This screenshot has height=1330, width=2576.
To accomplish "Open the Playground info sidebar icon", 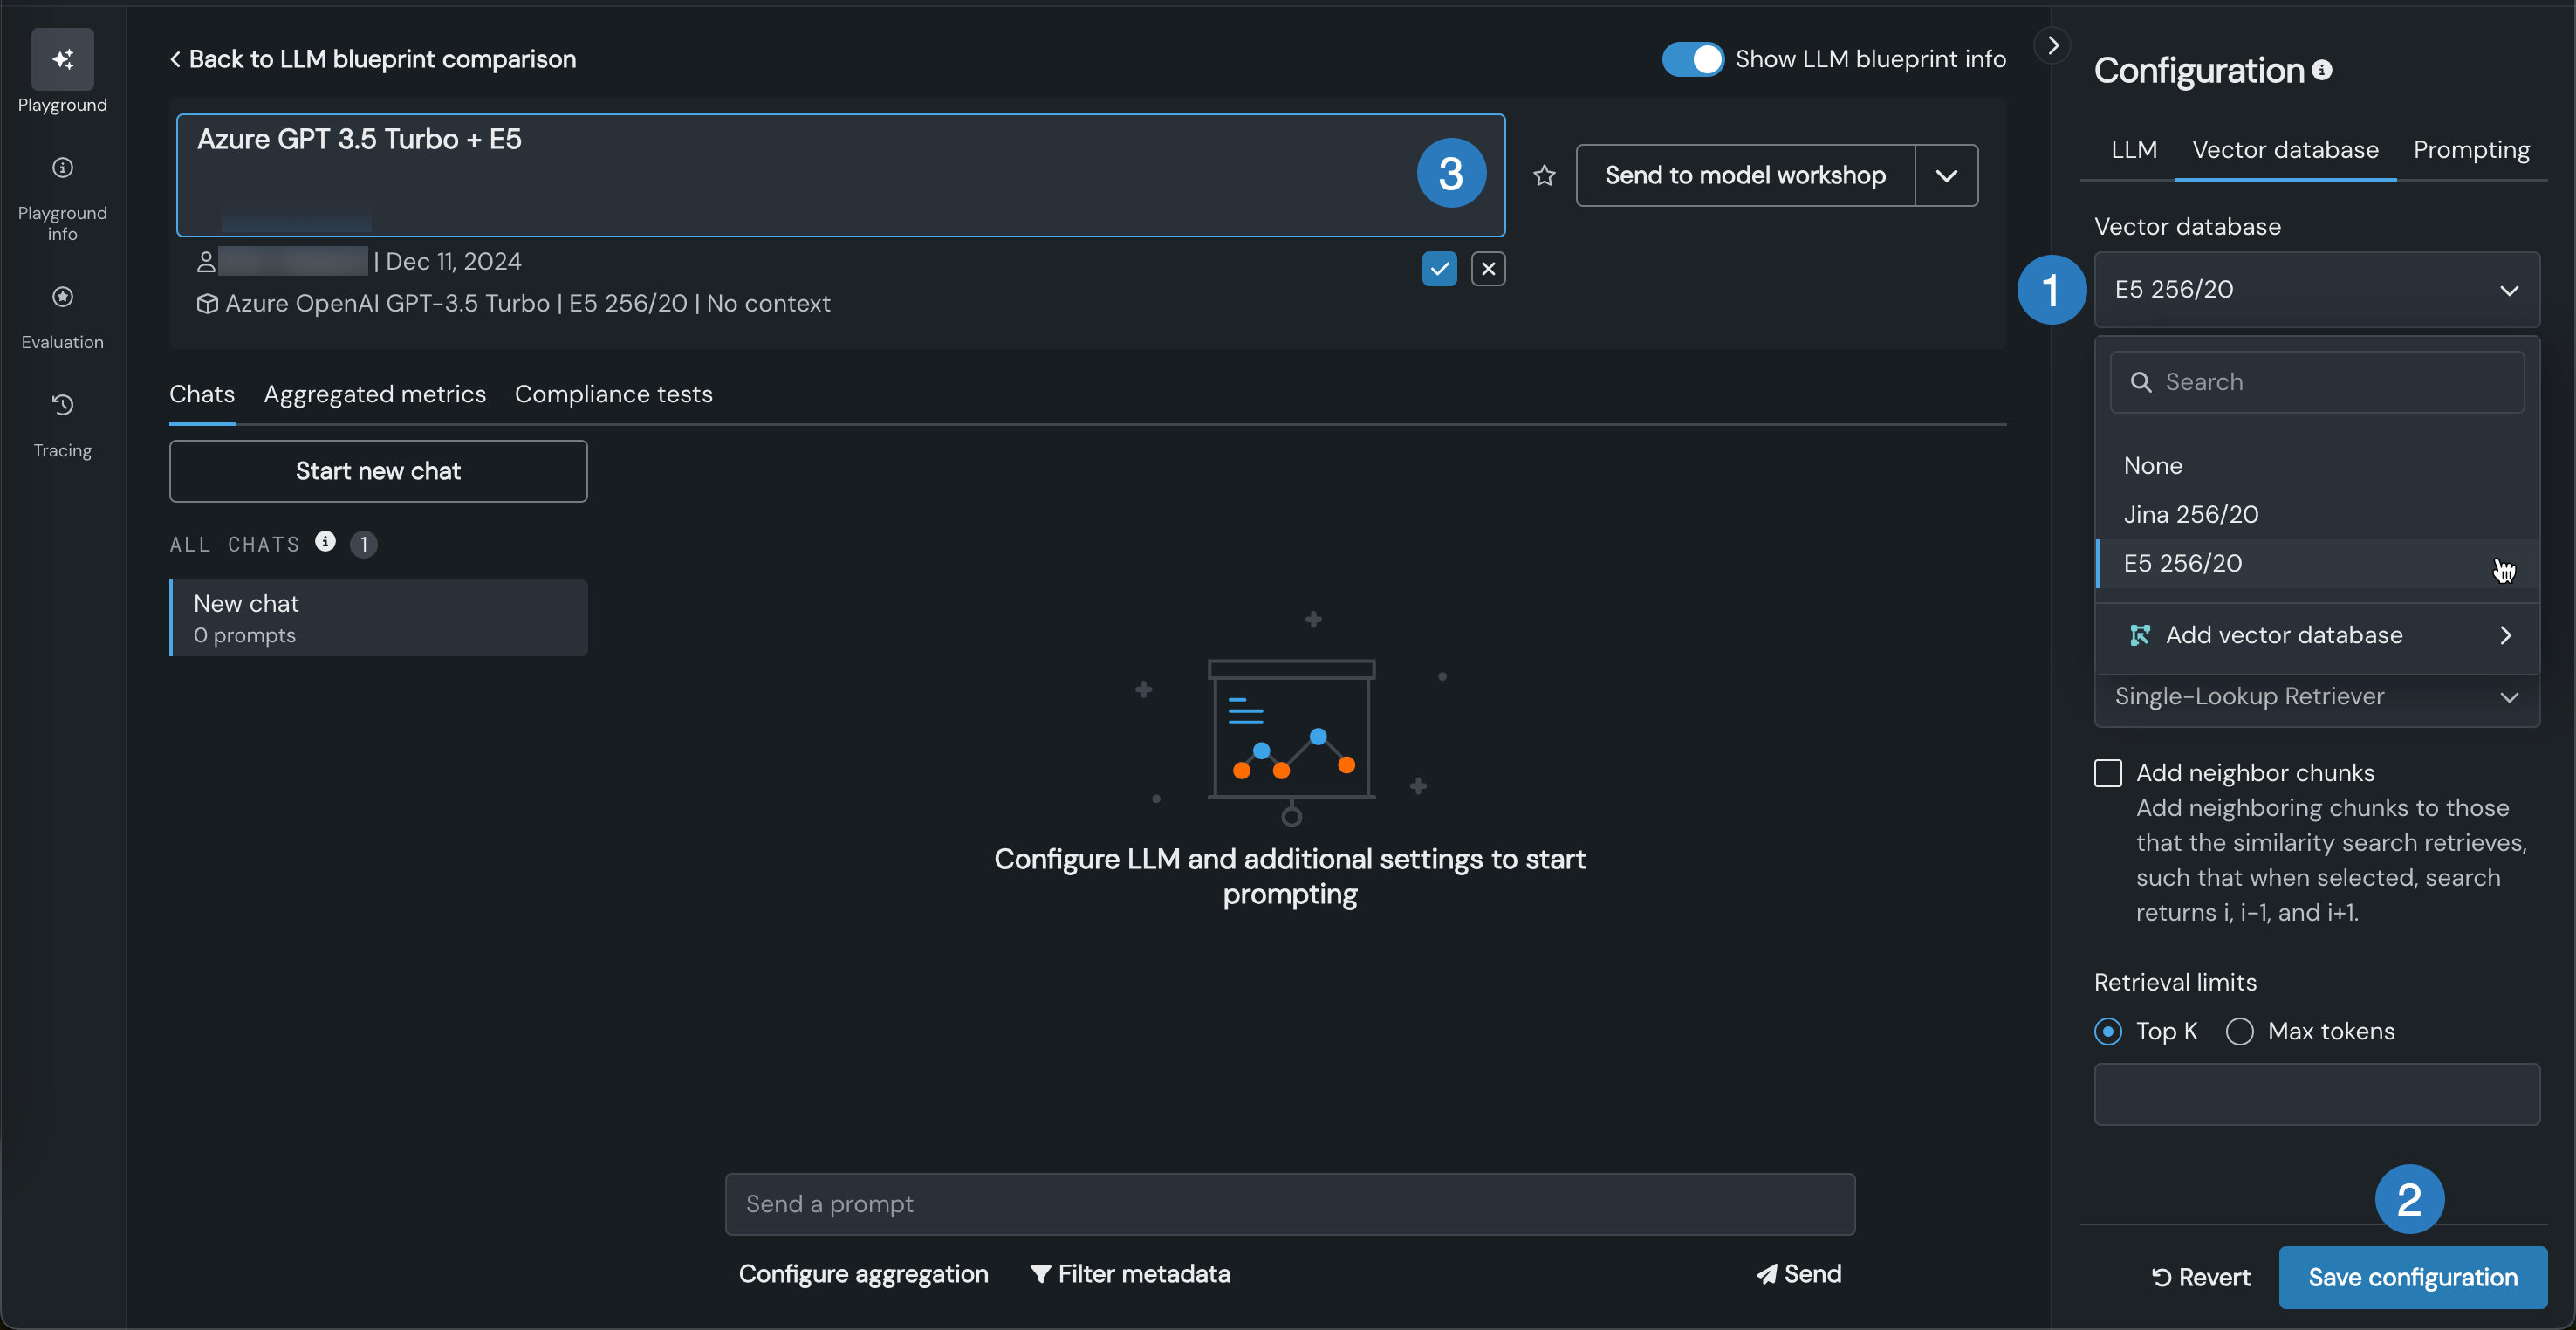I will pos(62,168).
